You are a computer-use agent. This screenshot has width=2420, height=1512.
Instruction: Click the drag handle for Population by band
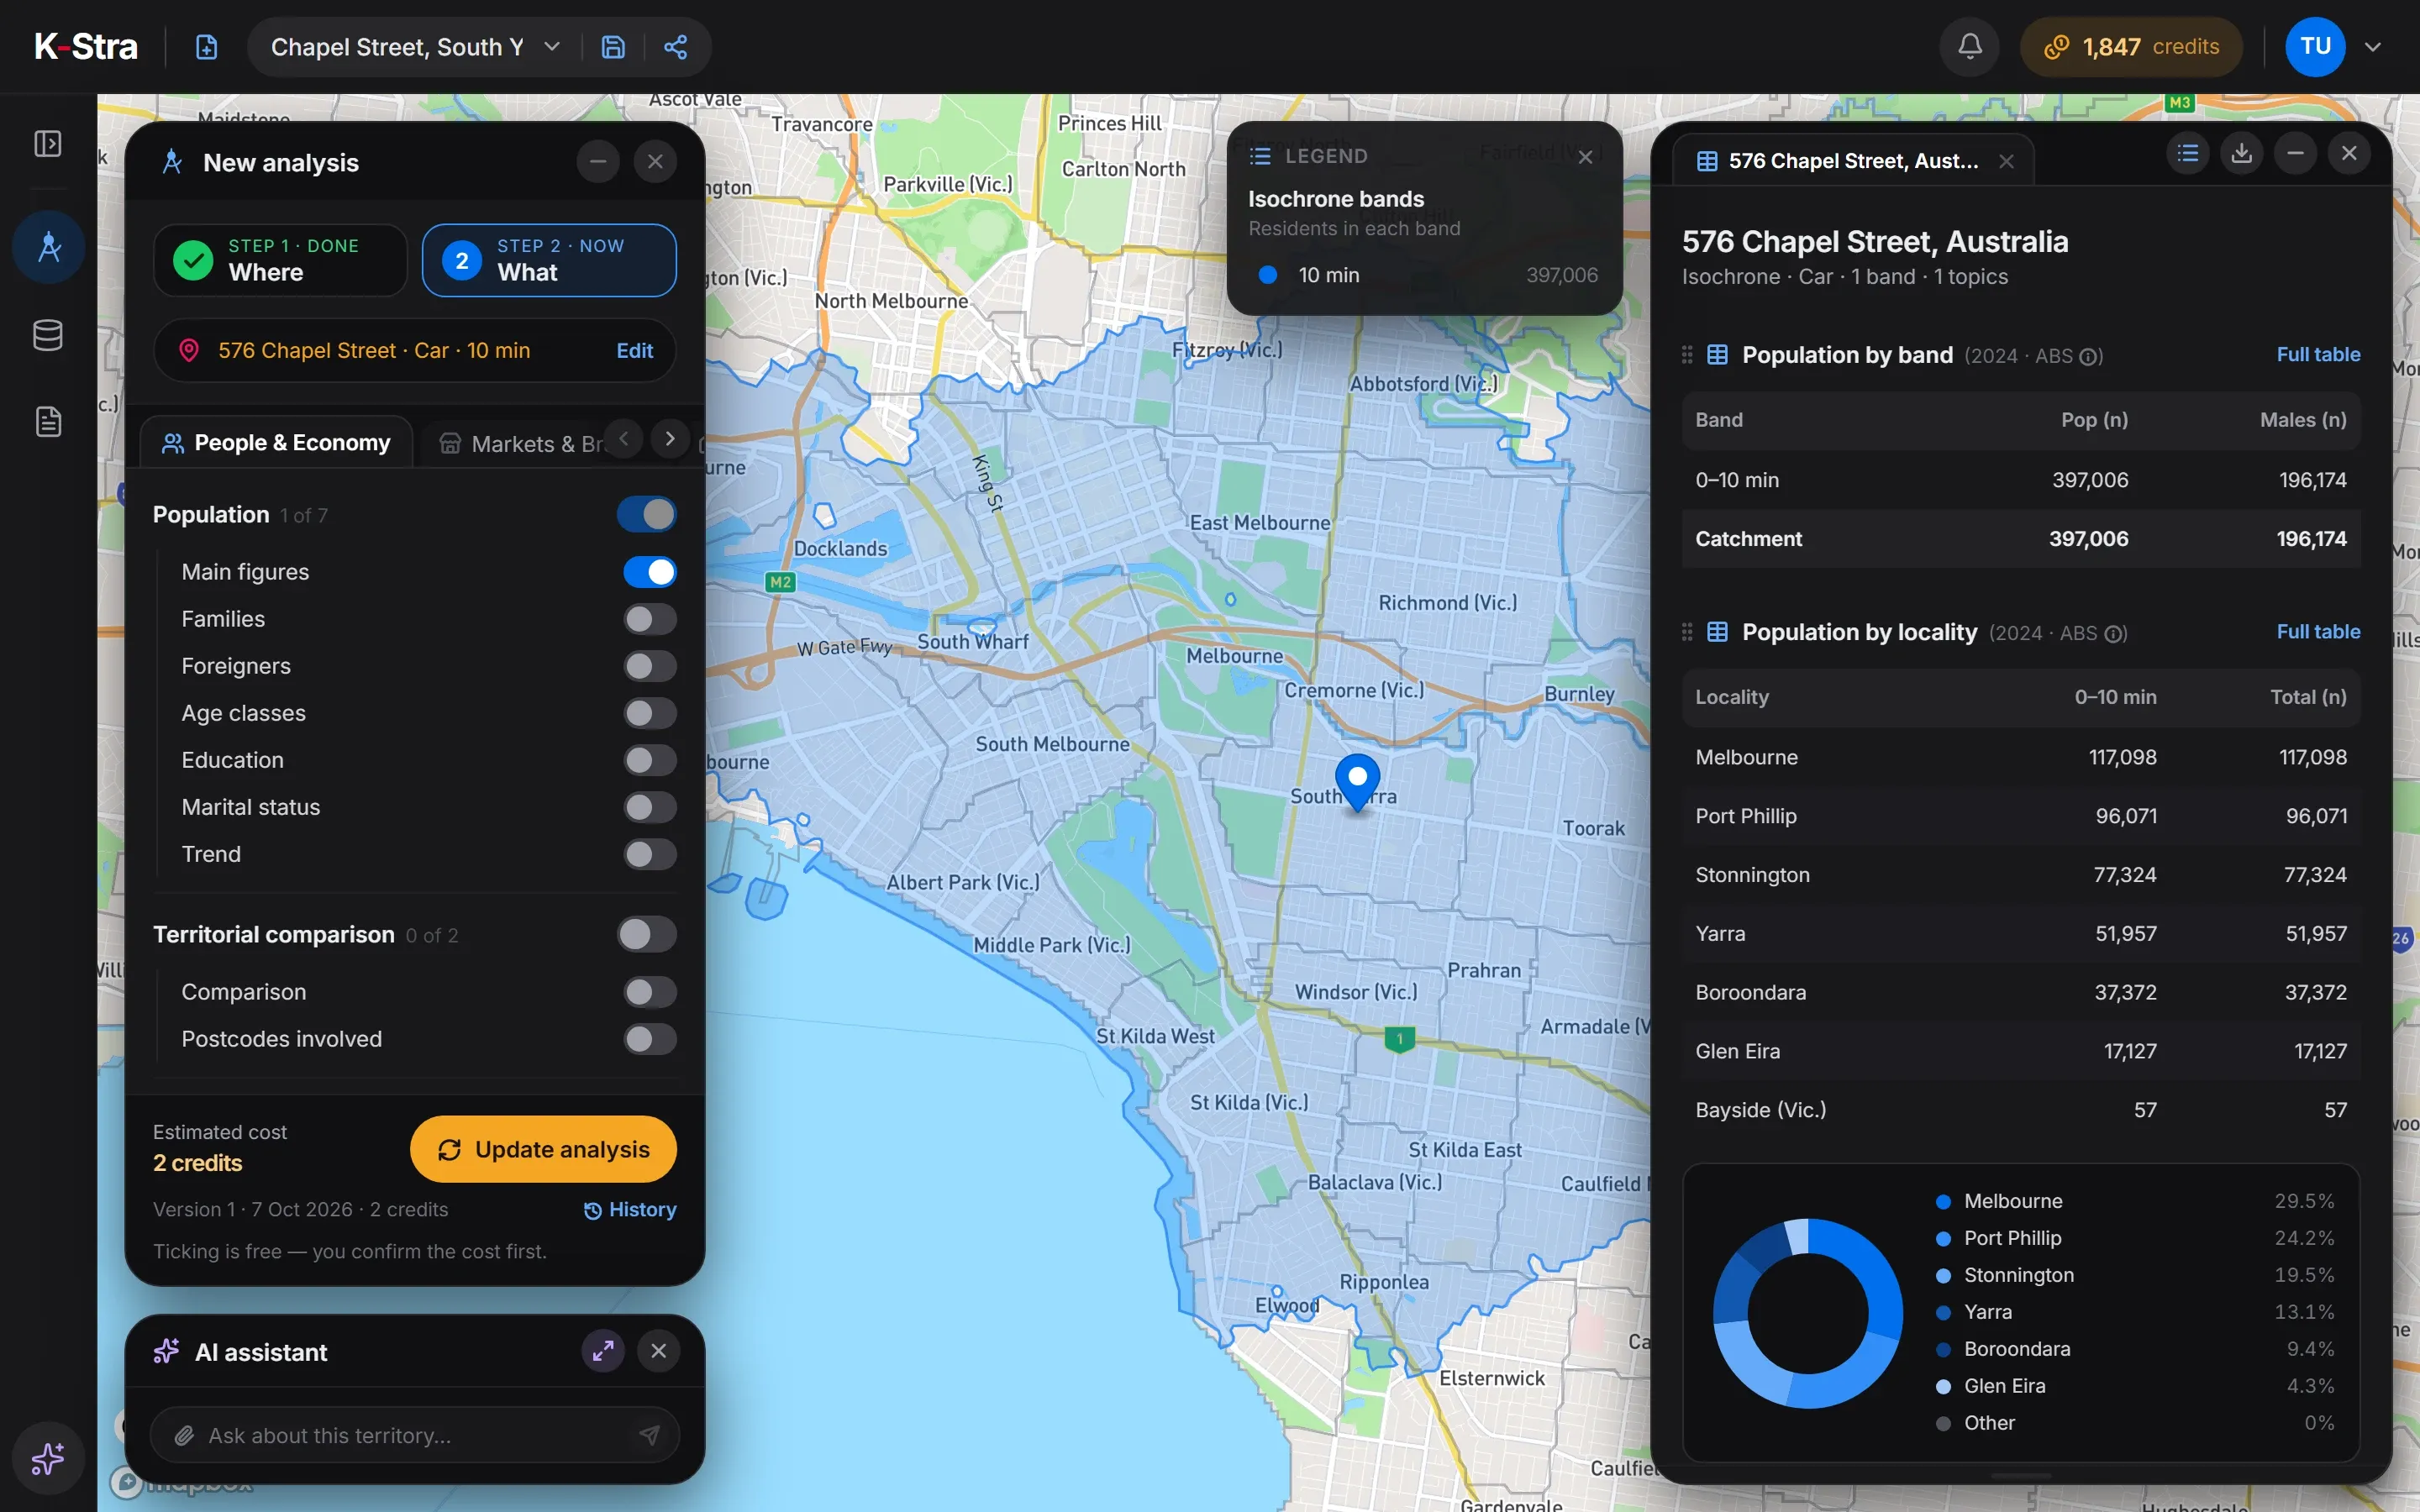1687,355
